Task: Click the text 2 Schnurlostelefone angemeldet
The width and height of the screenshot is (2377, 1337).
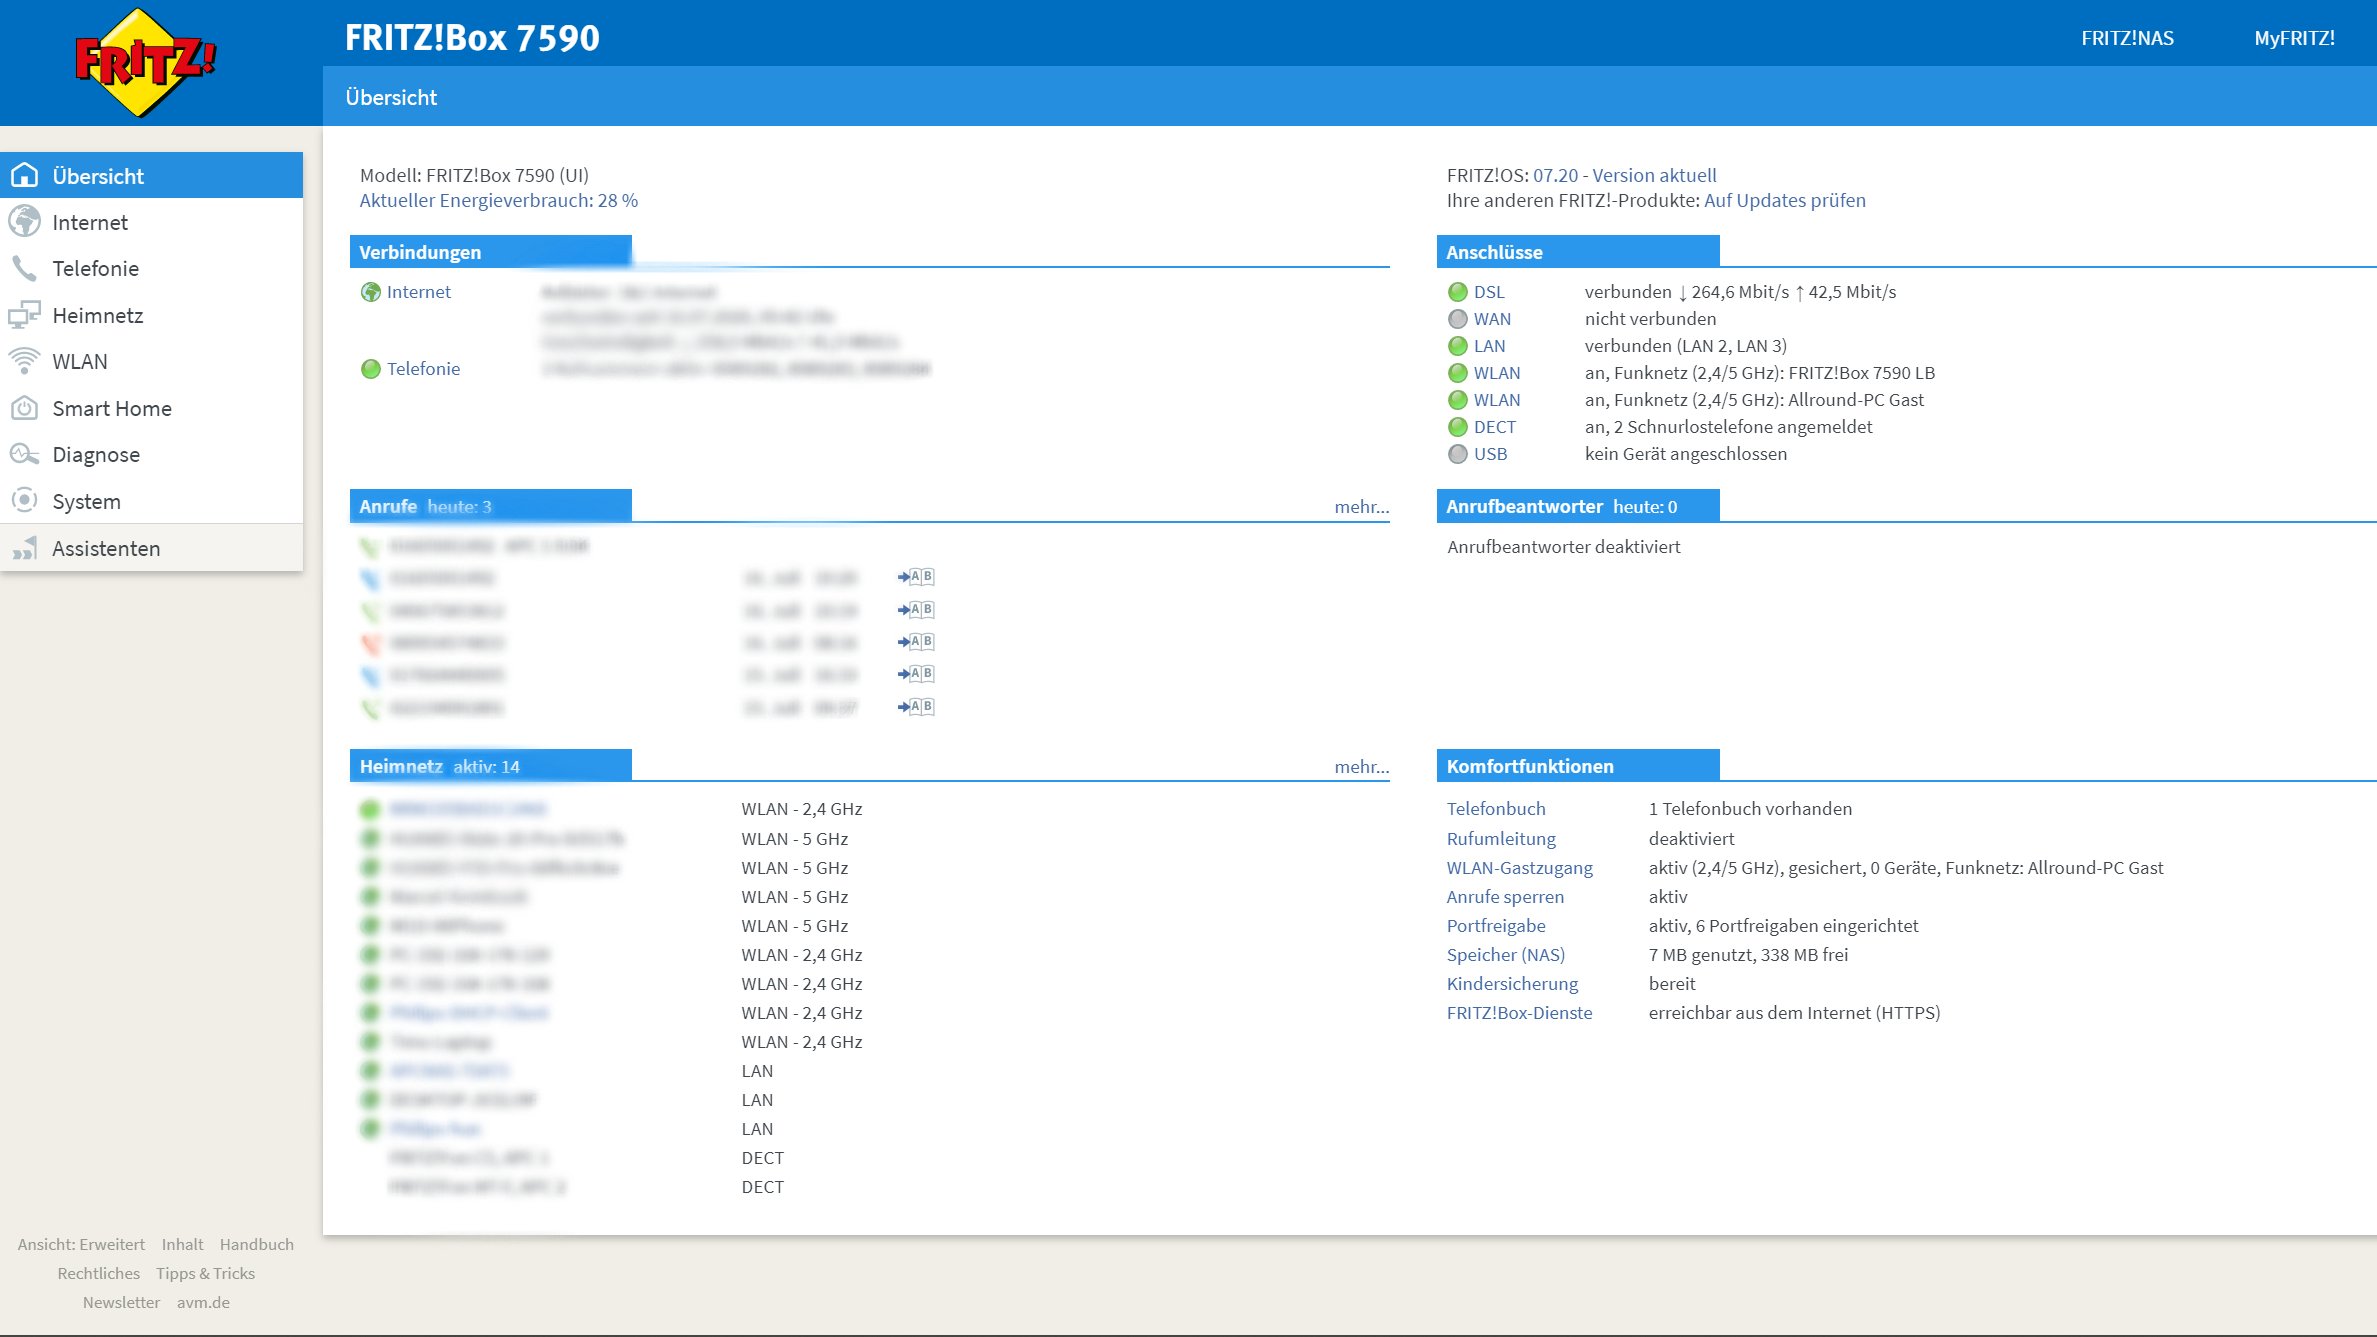Action: click(x=1743, y=427)
